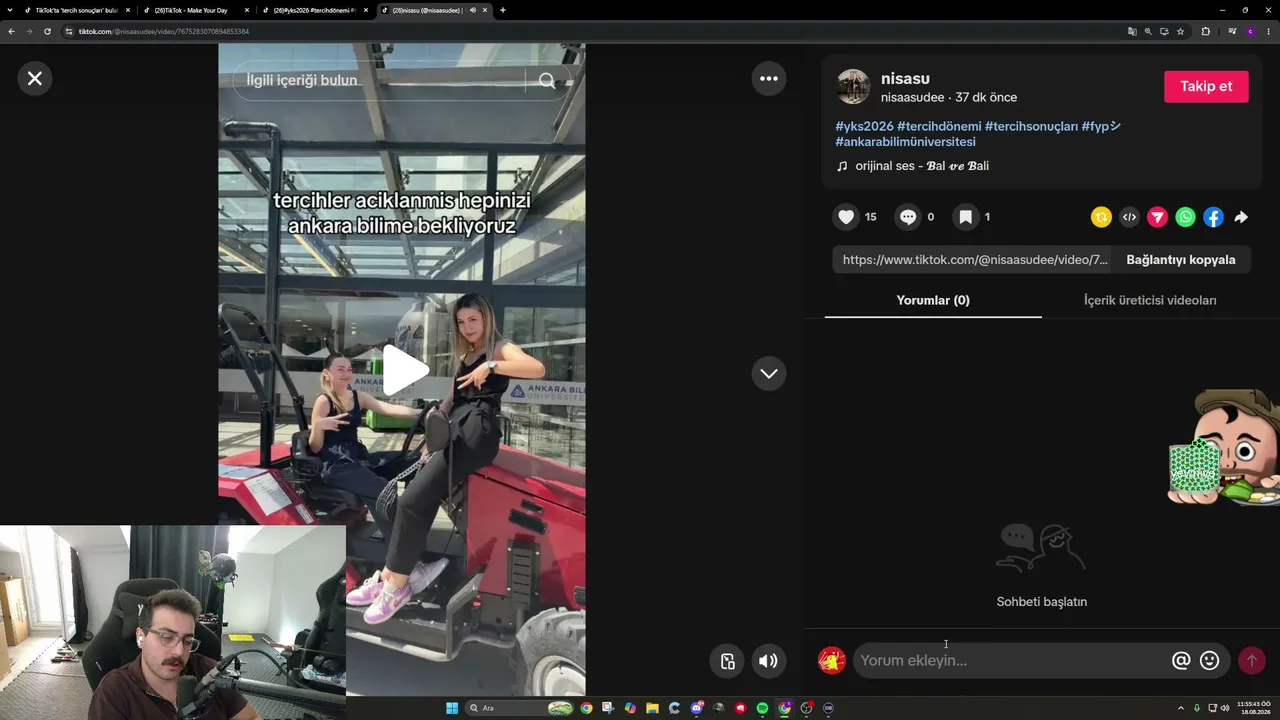Click the address bar URL

tap(164, 31)
